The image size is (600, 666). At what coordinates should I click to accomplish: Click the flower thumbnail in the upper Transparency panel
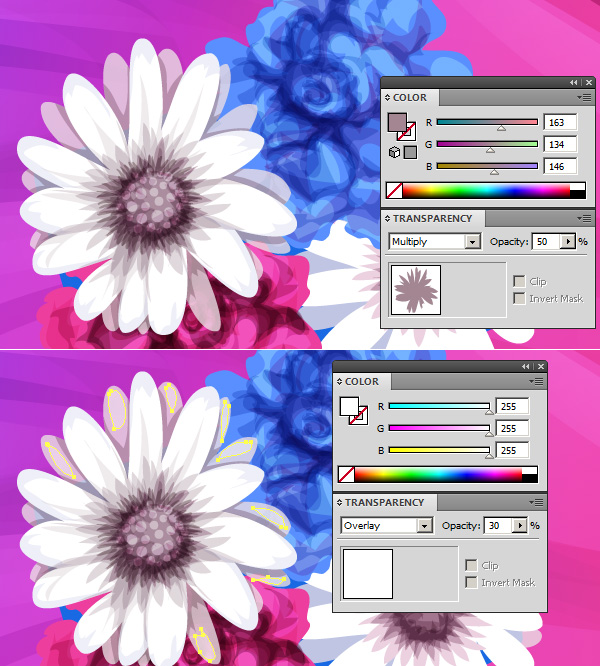[410, 290]
